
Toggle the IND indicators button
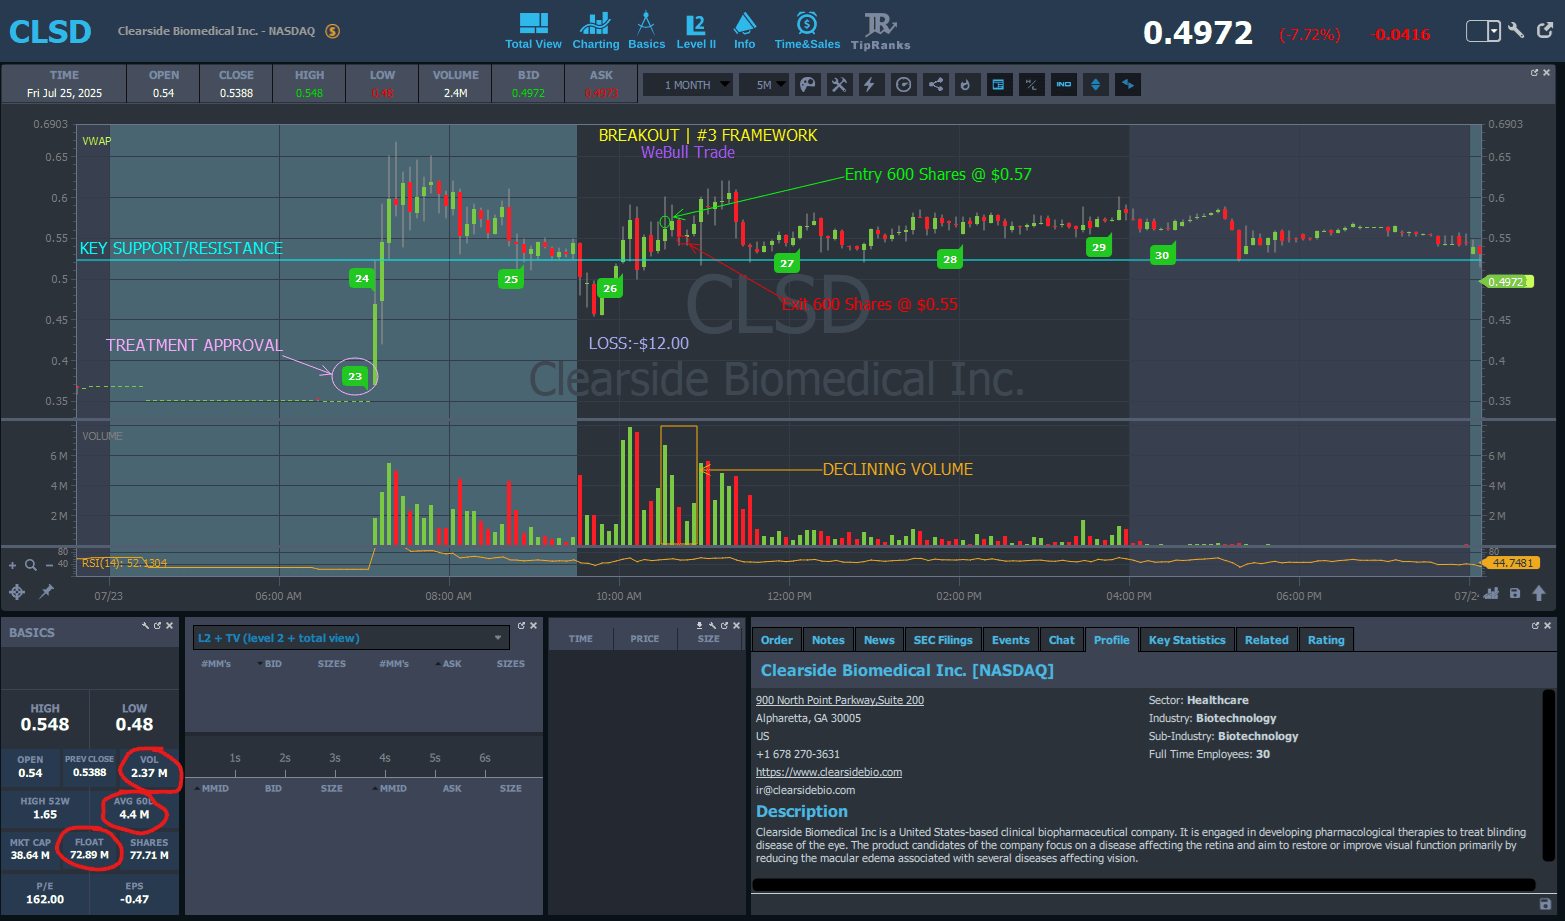[1063, 85]
